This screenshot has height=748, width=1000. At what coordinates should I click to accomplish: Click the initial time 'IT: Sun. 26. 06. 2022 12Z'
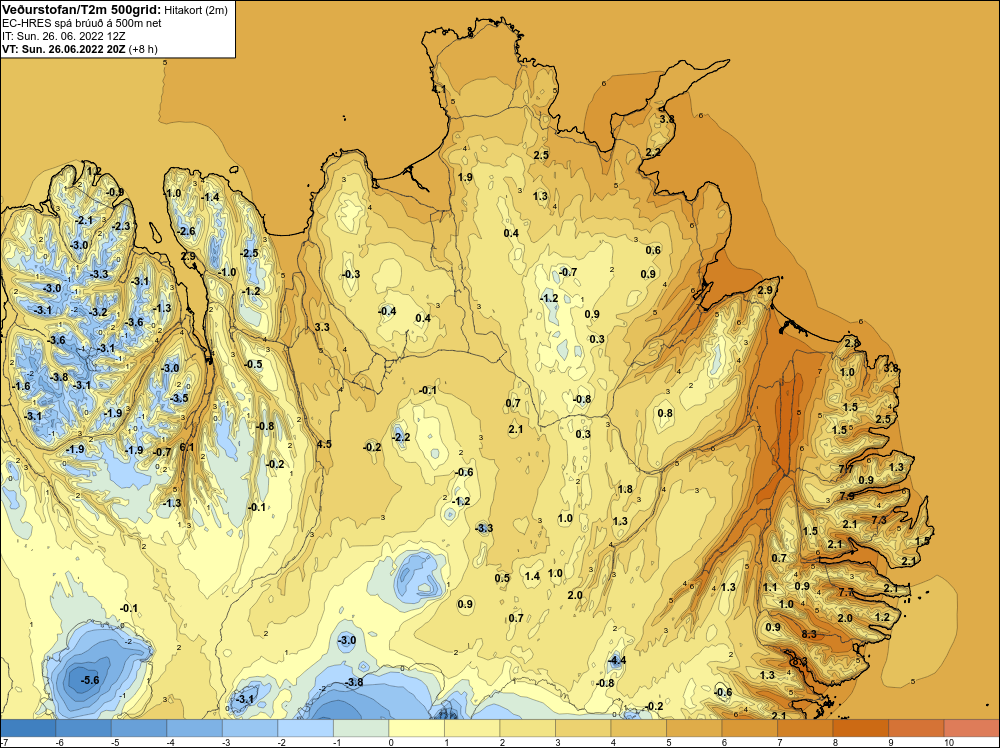coord(64,36)
